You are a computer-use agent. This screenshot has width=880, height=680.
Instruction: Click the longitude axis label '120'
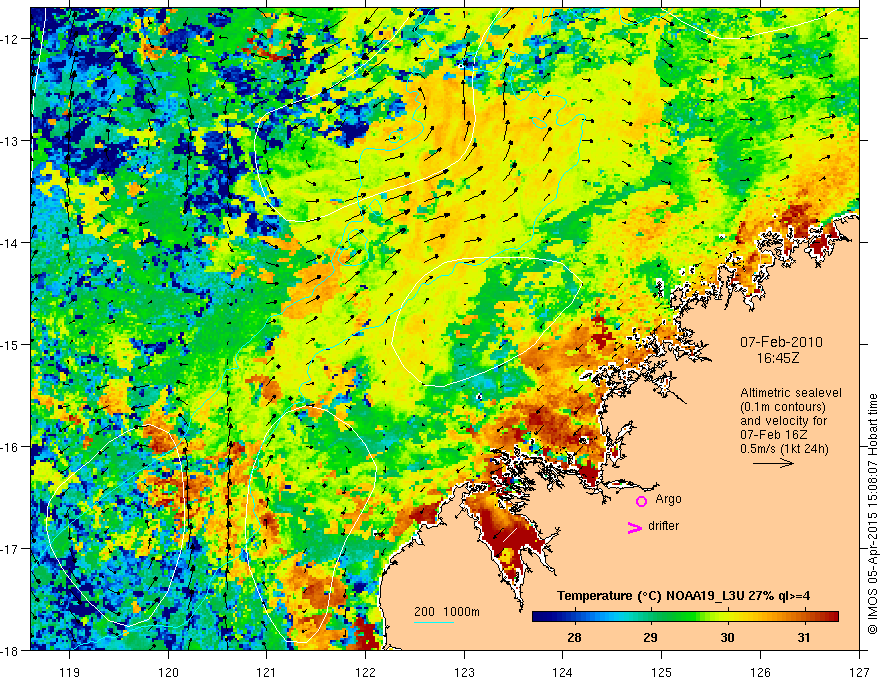pyautogui.click(x=168, y=672)
